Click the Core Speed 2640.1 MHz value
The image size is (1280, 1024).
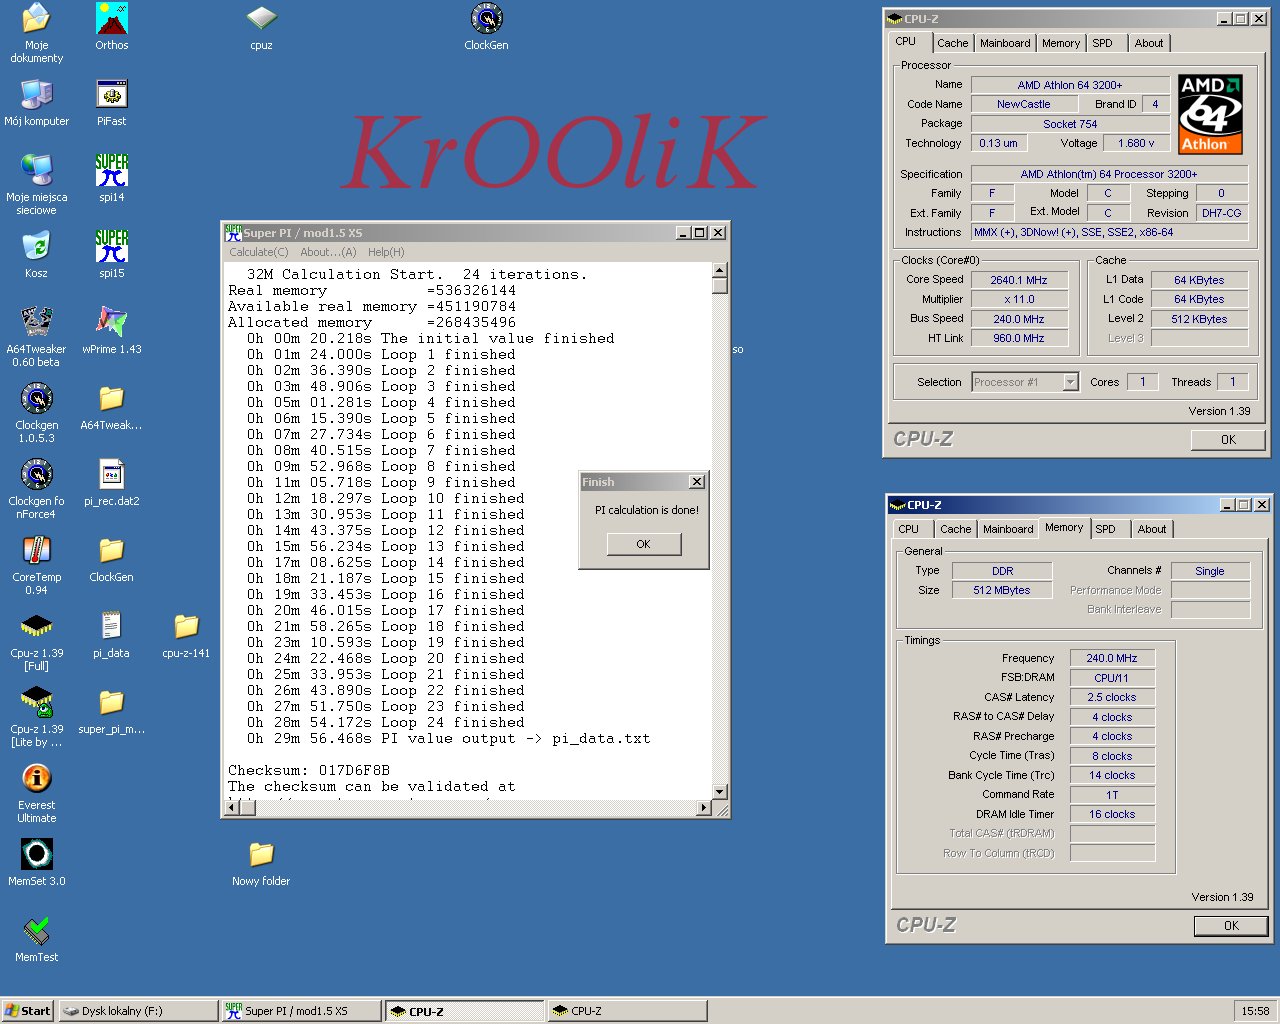1018,280
